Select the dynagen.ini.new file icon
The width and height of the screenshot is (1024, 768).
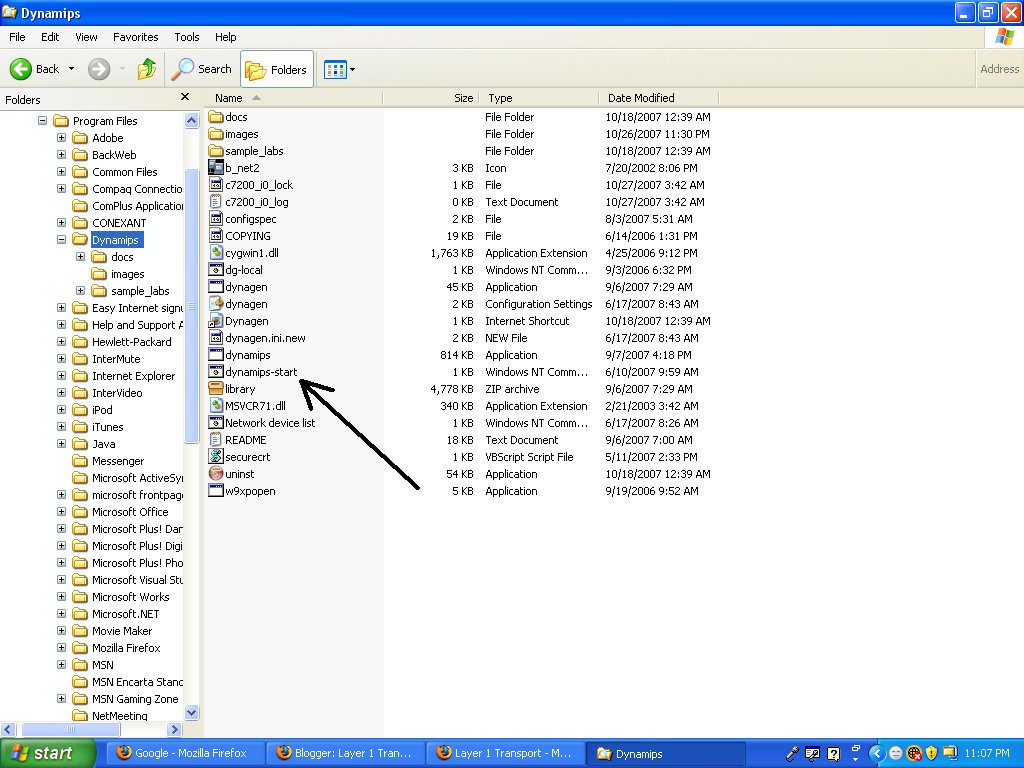click(216, 338)
